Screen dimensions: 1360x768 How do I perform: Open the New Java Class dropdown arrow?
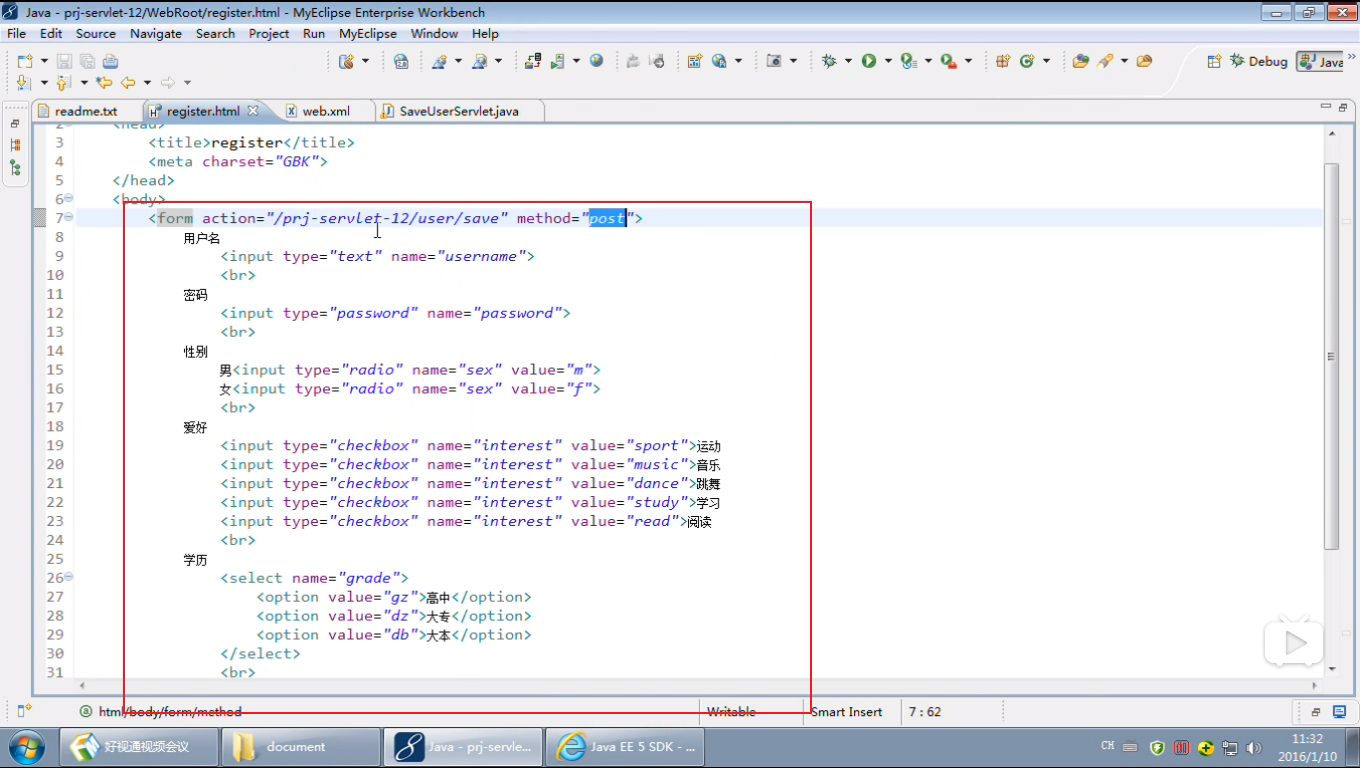1046,61
